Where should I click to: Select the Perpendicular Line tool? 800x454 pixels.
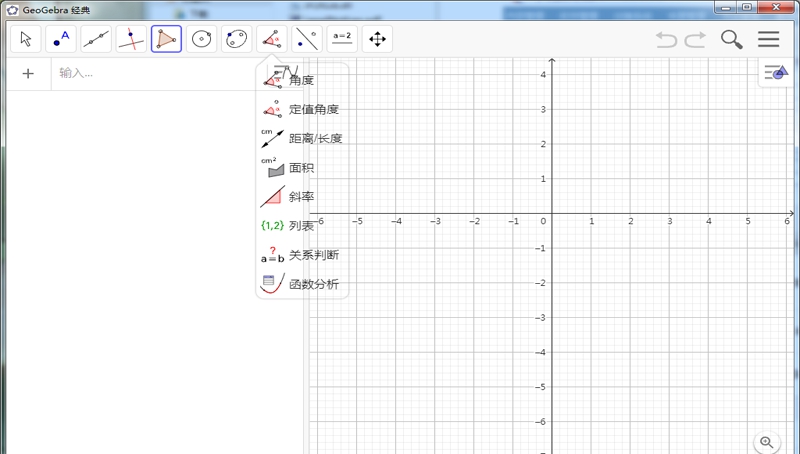click(131, 39)
